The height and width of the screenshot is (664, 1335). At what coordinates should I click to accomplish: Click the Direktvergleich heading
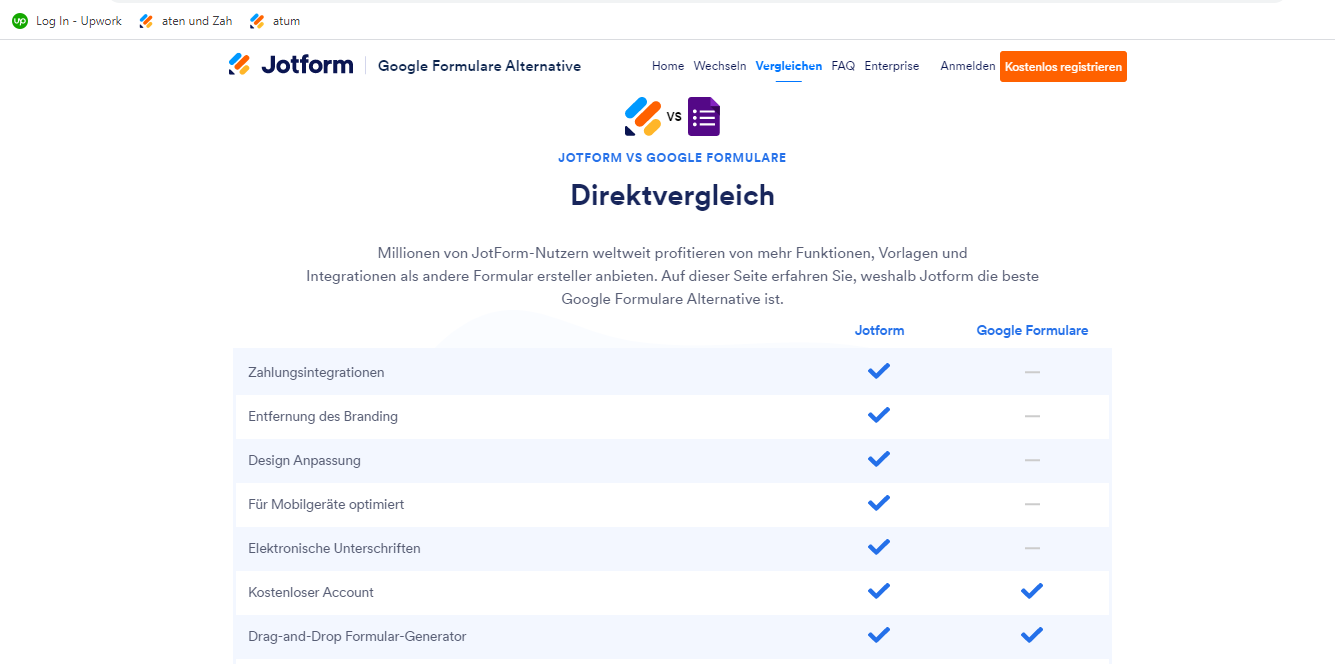click(x=672, y=195)
